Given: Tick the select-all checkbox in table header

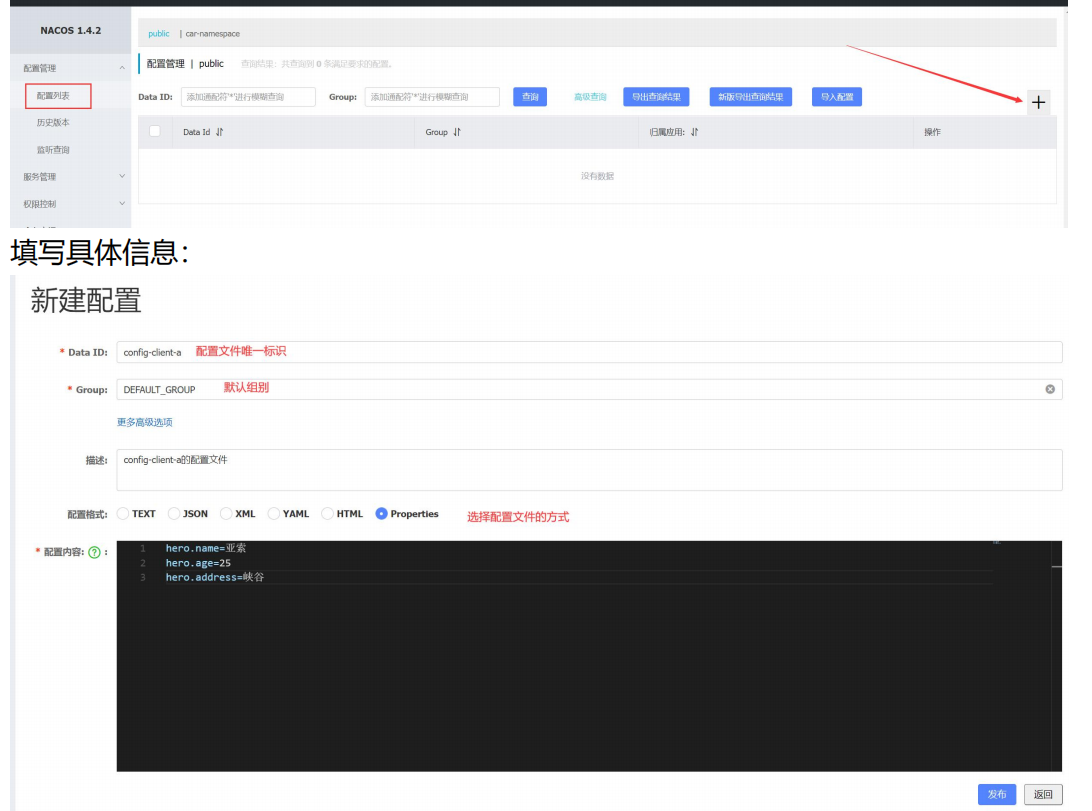Looking at the screenshot, I should pyautogui.click(x=155, y=131).
